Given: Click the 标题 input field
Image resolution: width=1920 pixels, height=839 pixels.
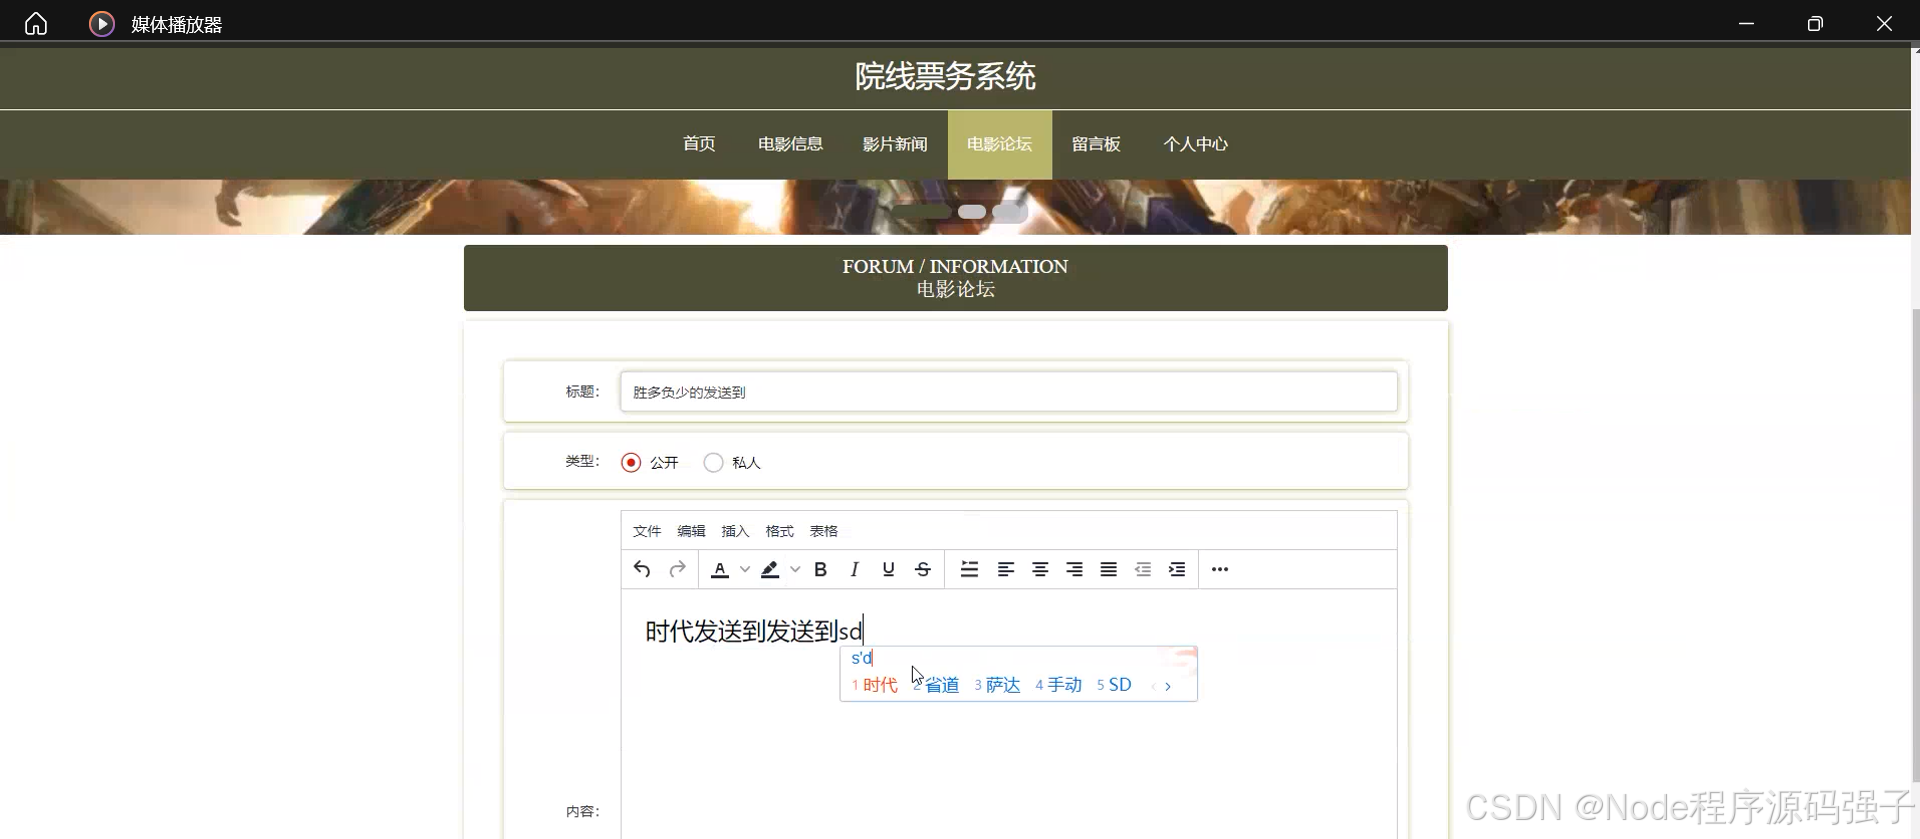Looking at the screenshot, I should 1008,392.
